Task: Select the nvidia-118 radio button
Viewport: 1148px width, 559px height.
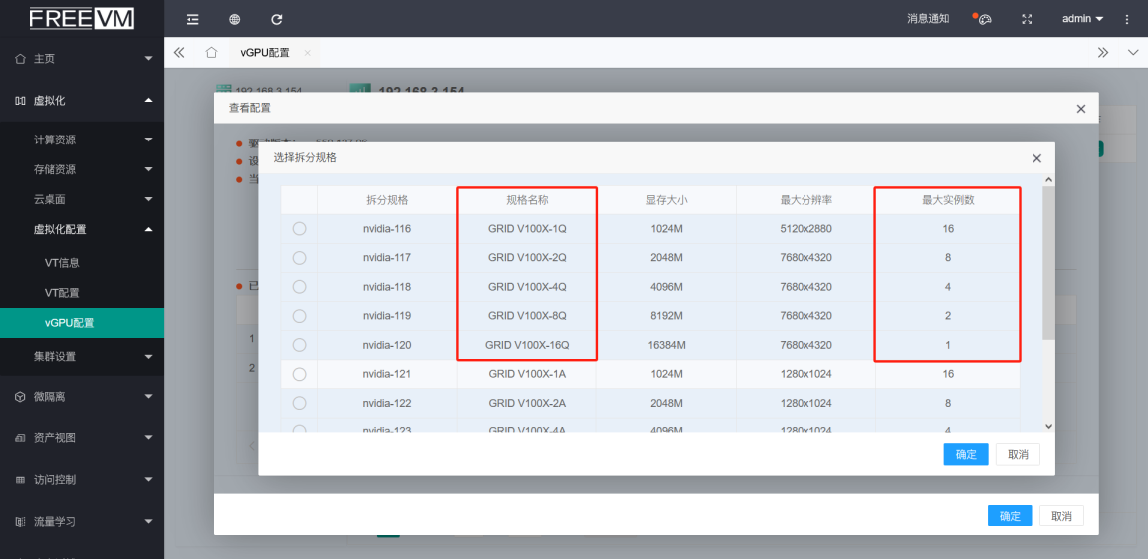Action: (299, 287)
